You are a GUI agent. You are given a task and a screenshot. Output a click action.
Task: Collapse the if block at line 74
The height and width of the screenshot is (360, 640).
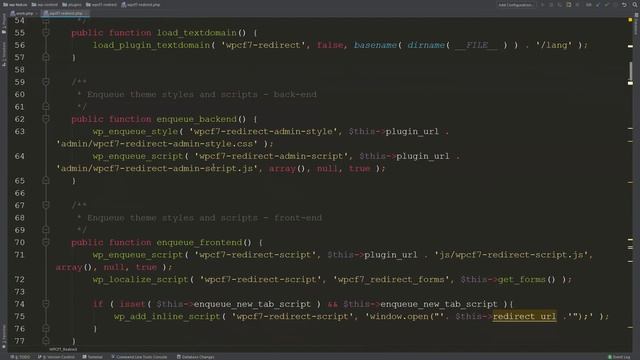point(46,304)
